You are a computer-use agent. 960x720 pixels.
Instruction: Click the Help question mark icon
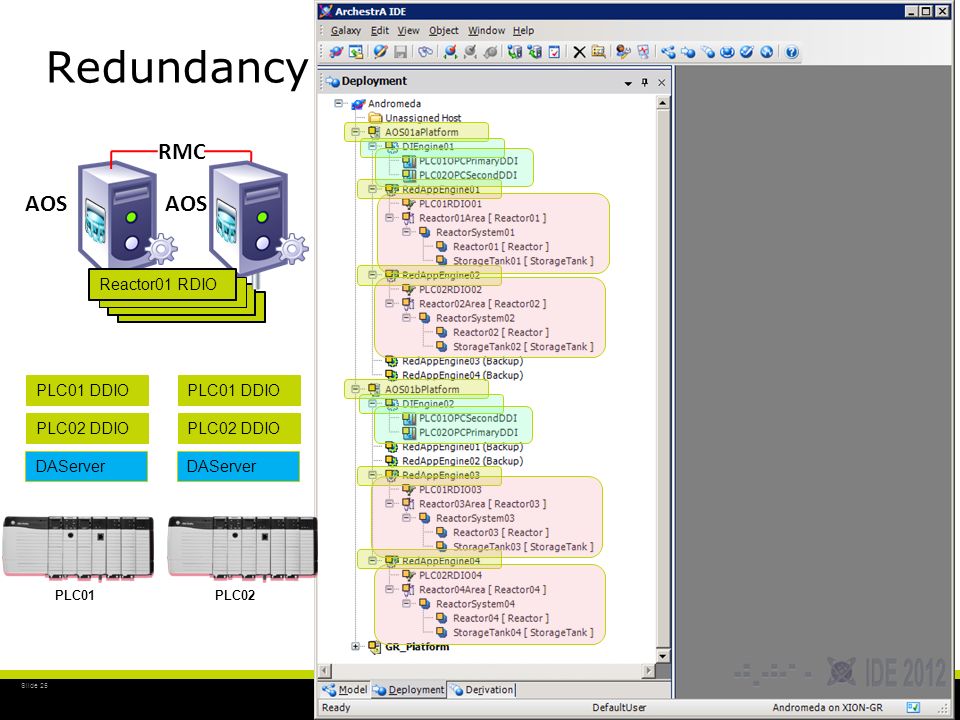click(792, 52)
